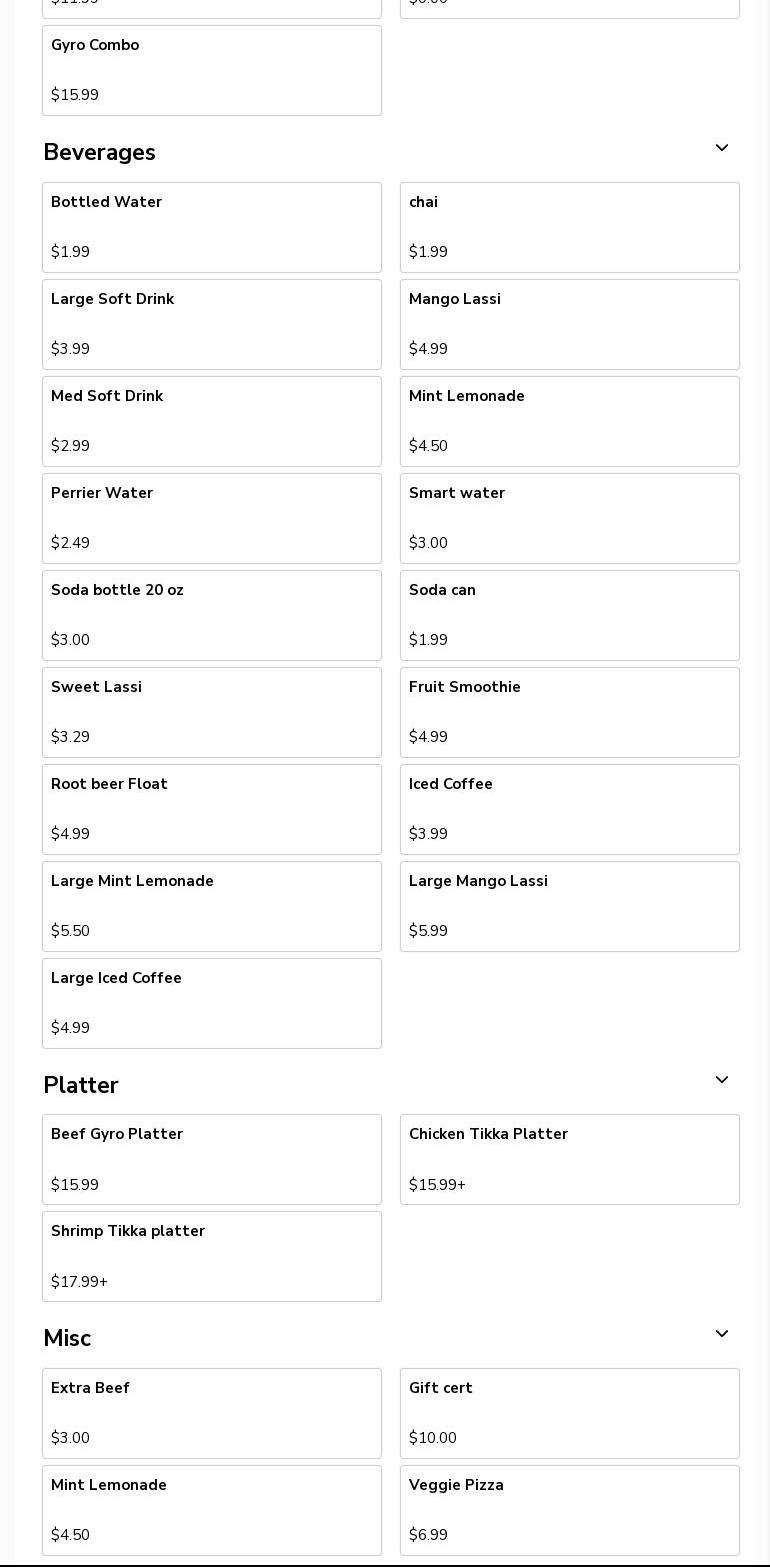Open the Fruit Smoothie item
The width and height of the screenshot is (770, 1567).
[x=570, y=712]
